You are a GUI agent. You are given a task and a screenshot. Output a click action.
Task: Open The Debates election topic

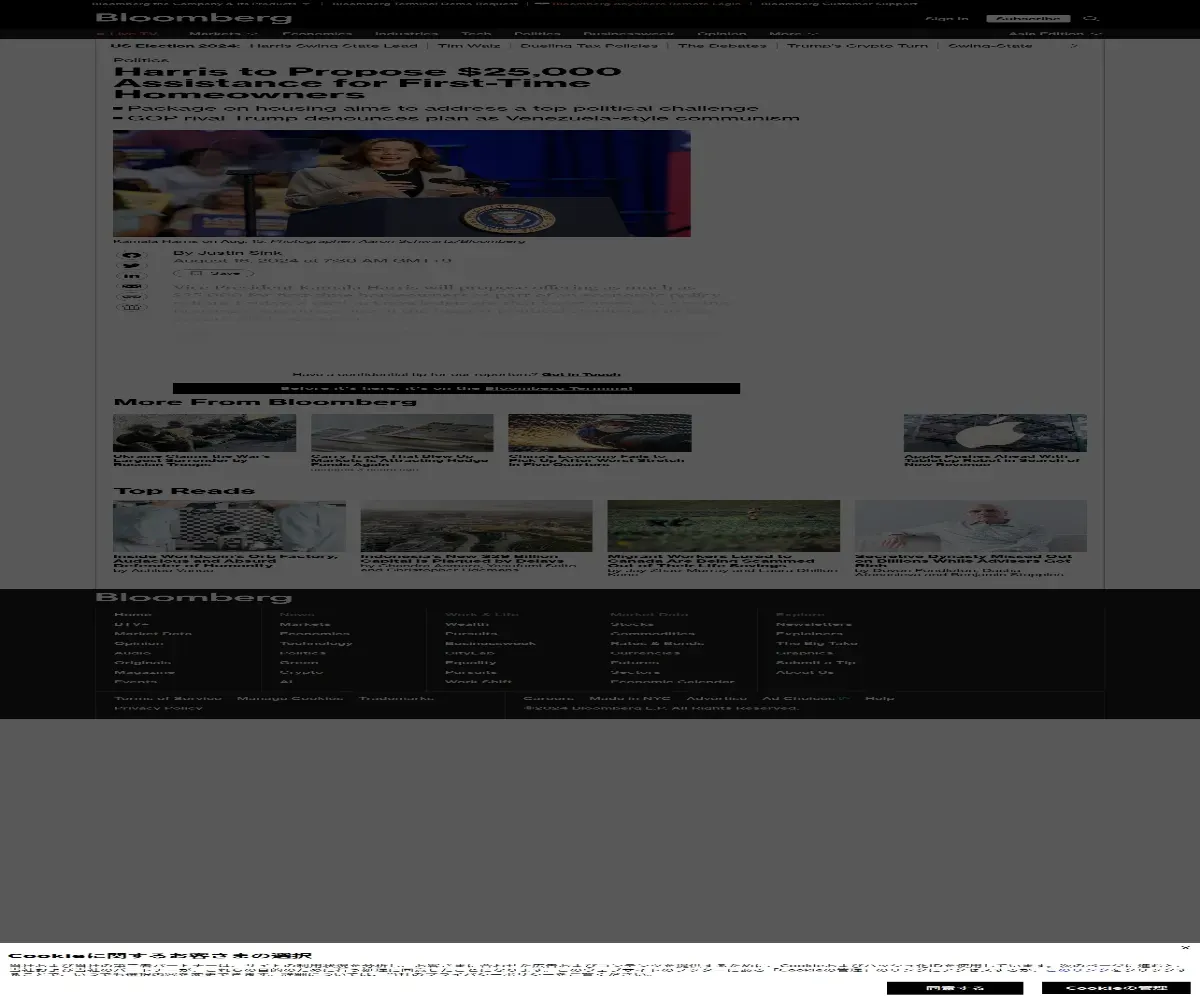[x=723, y=46]
